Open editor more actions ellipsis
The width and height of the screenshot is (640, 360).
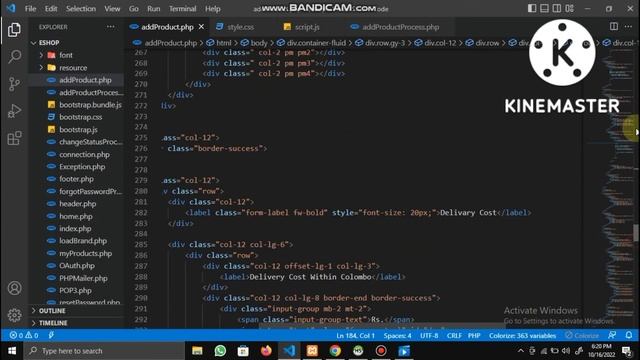pos(628,27)
